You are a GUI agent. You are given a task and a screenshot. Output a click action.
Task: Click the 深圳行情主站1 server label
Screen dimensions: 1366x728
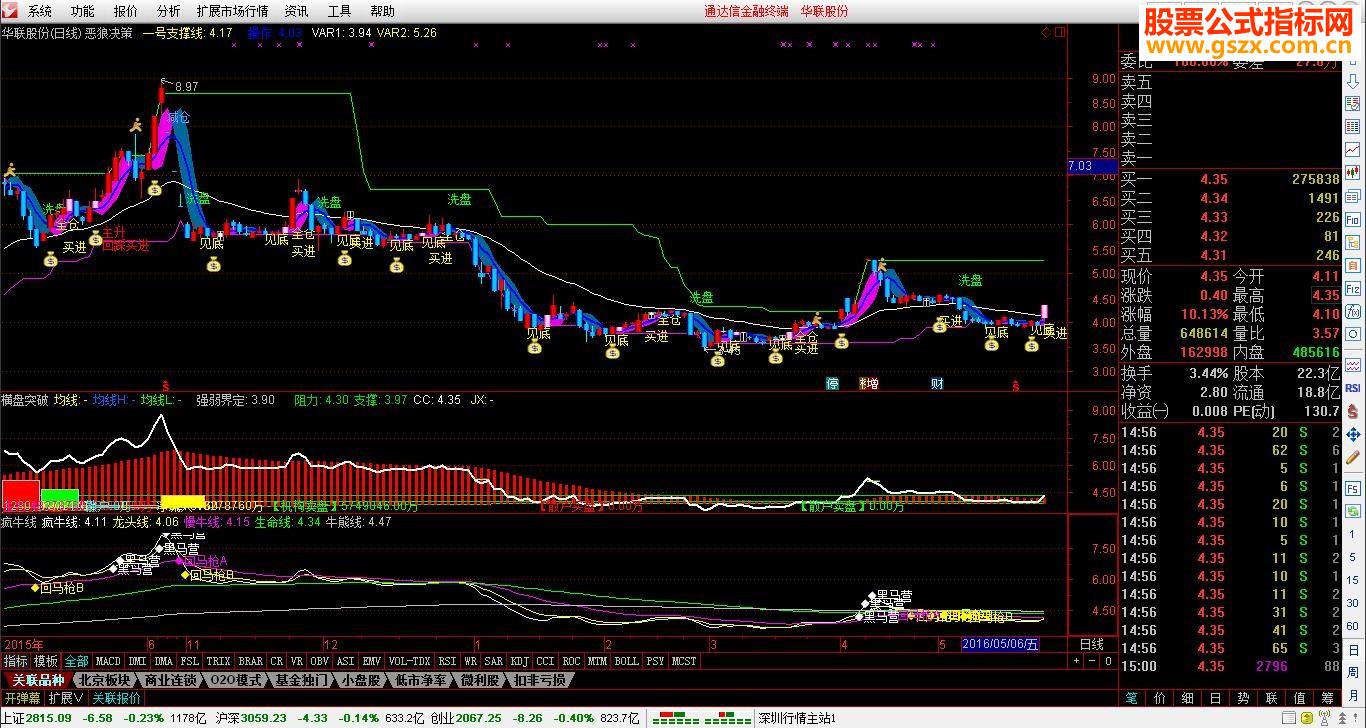(x=796, y=718)
